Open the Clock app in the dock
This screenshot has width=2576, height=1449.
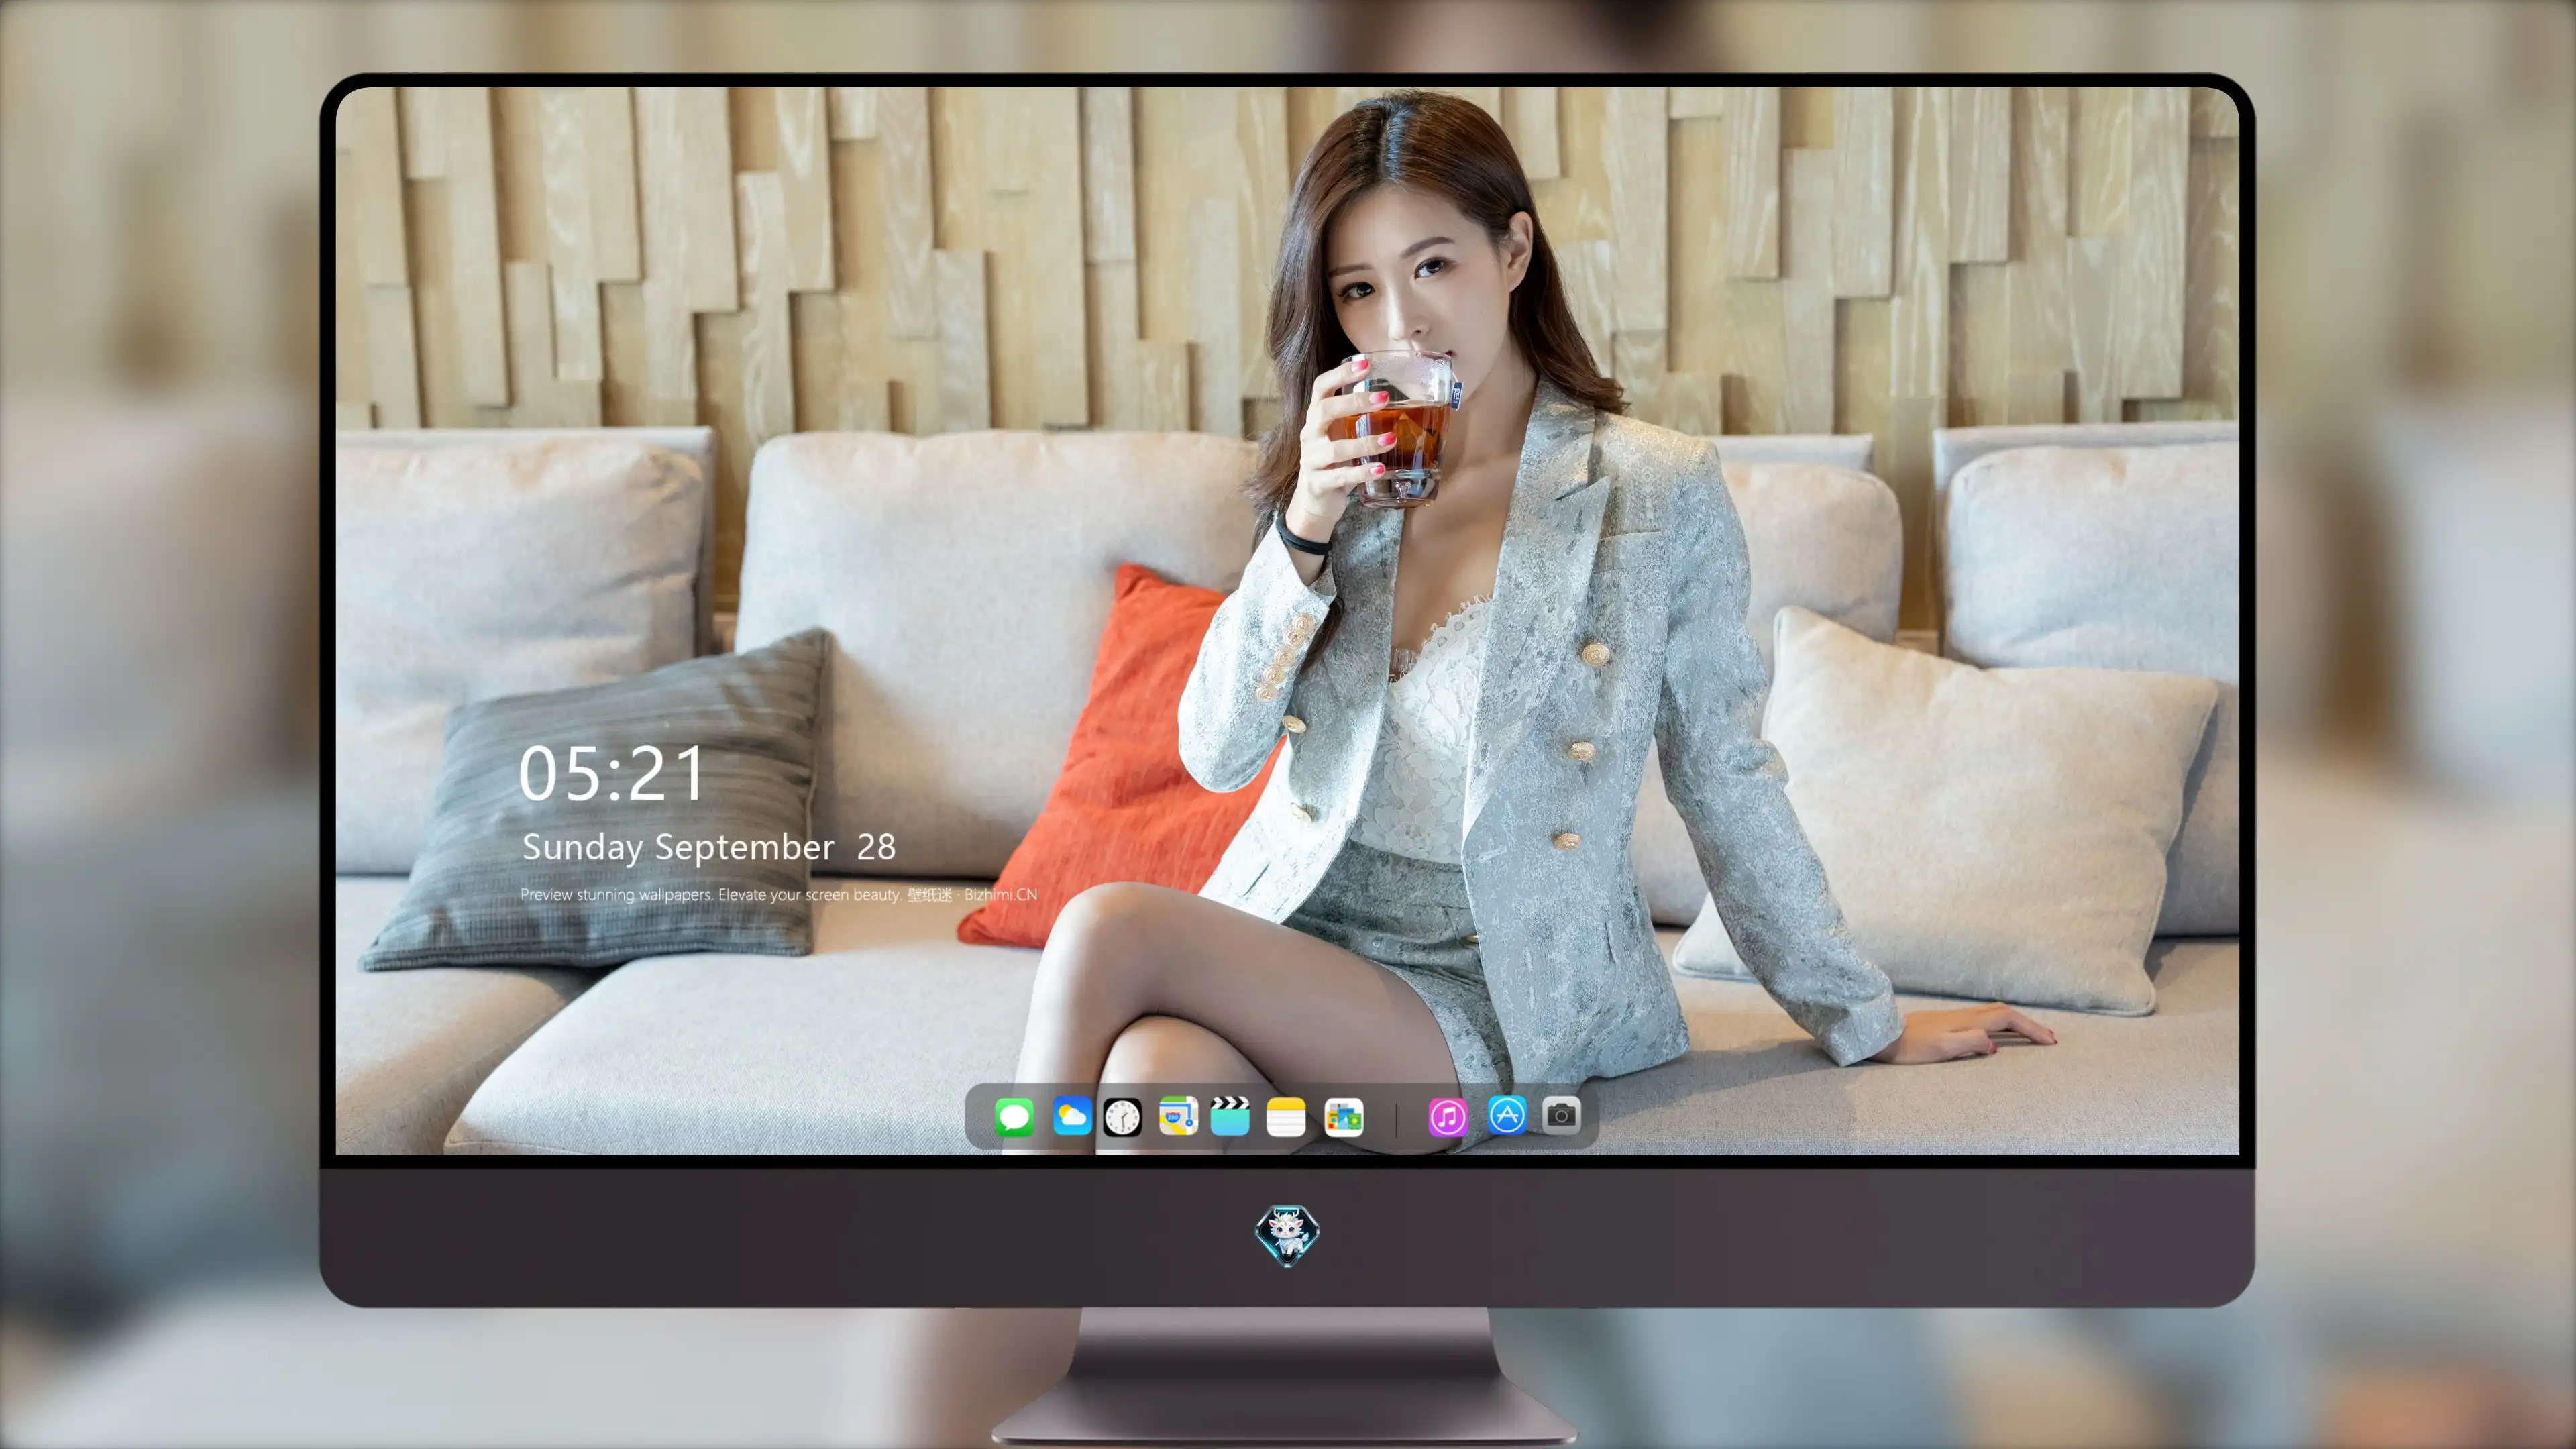coord(1122,1117)
